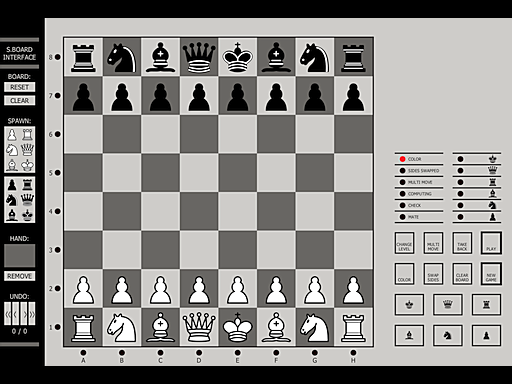Click the king piece-select button
512x384 pixels.
[409, 304]
